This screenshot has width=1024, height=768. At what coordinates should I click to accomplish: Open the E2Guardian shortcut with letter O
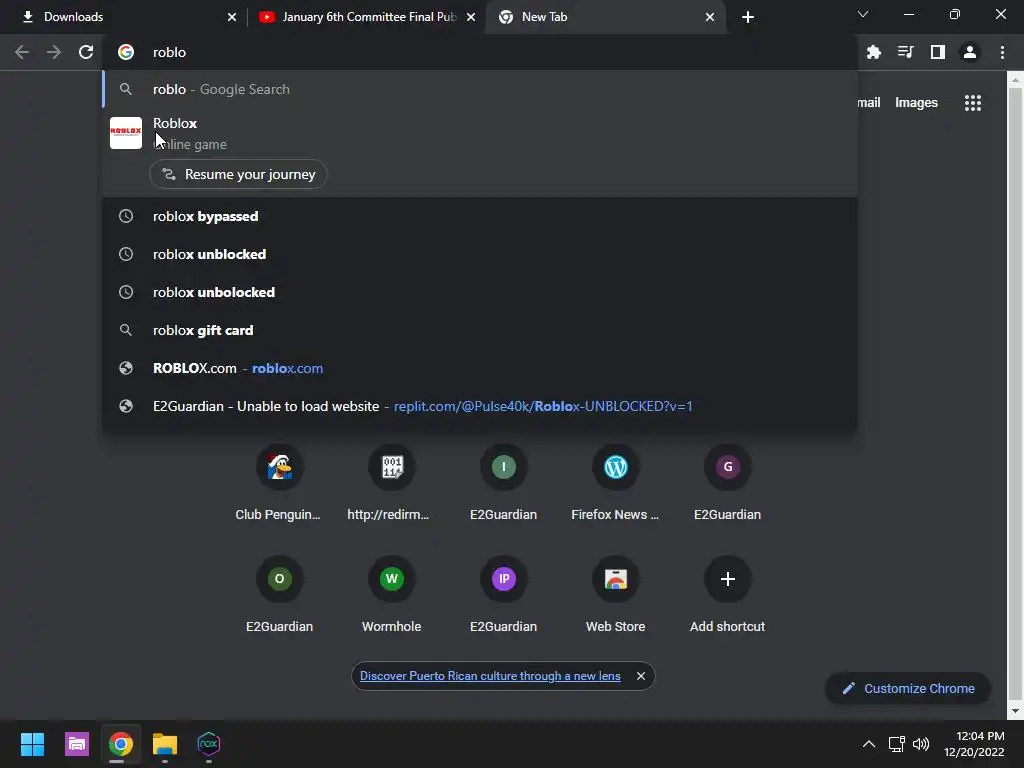click(x=280, y=579)
